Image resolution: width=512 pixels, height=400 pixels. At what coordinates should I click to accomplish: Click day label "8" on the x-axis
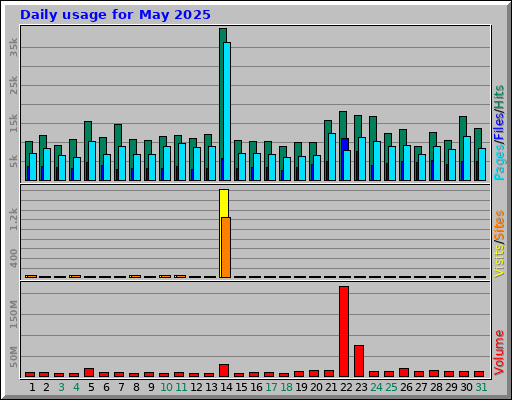point(136,387)
